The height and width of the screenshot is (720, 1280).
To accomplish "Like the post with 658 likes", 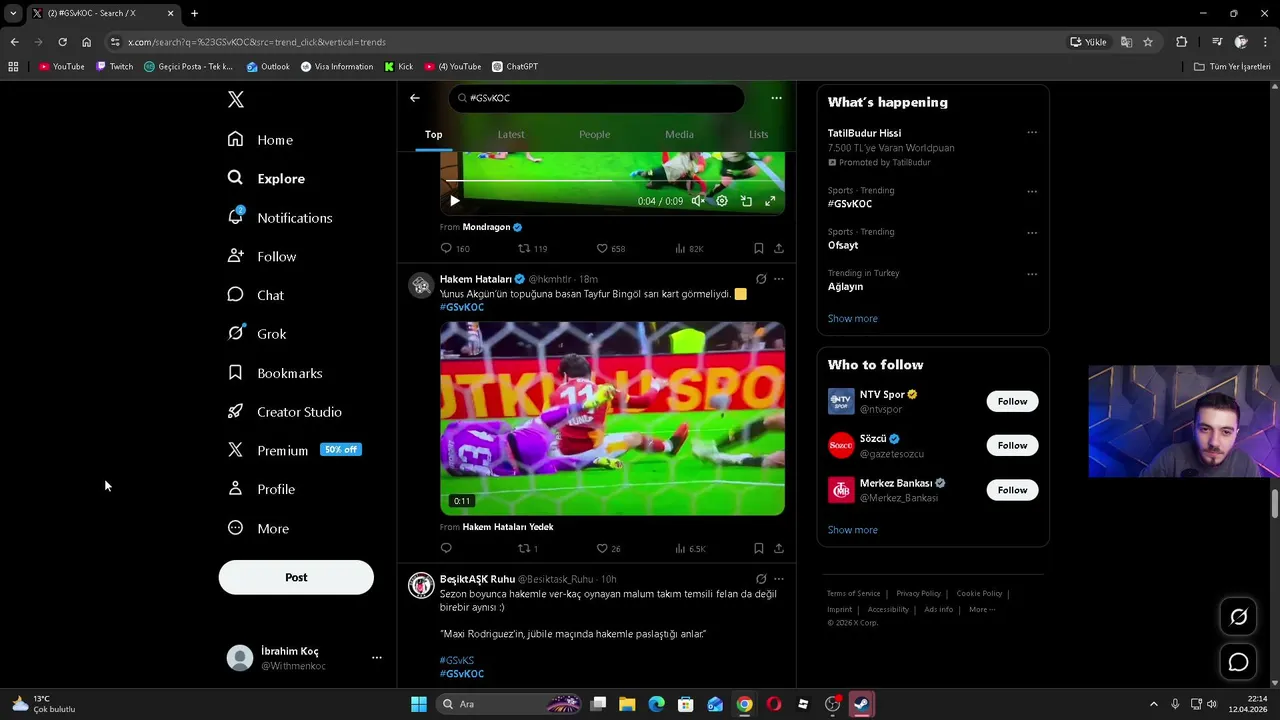I will coord(610,248).
